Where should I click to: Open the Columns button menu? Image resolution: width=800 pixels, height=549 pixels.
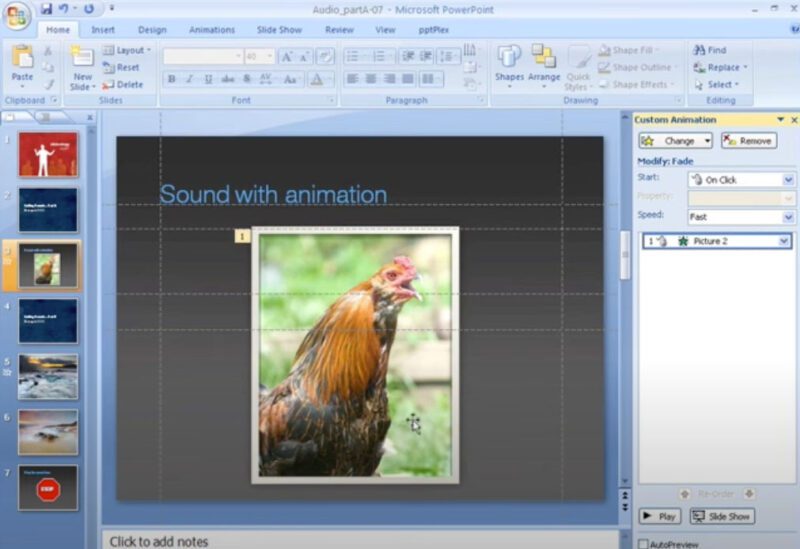click(429, 79)
